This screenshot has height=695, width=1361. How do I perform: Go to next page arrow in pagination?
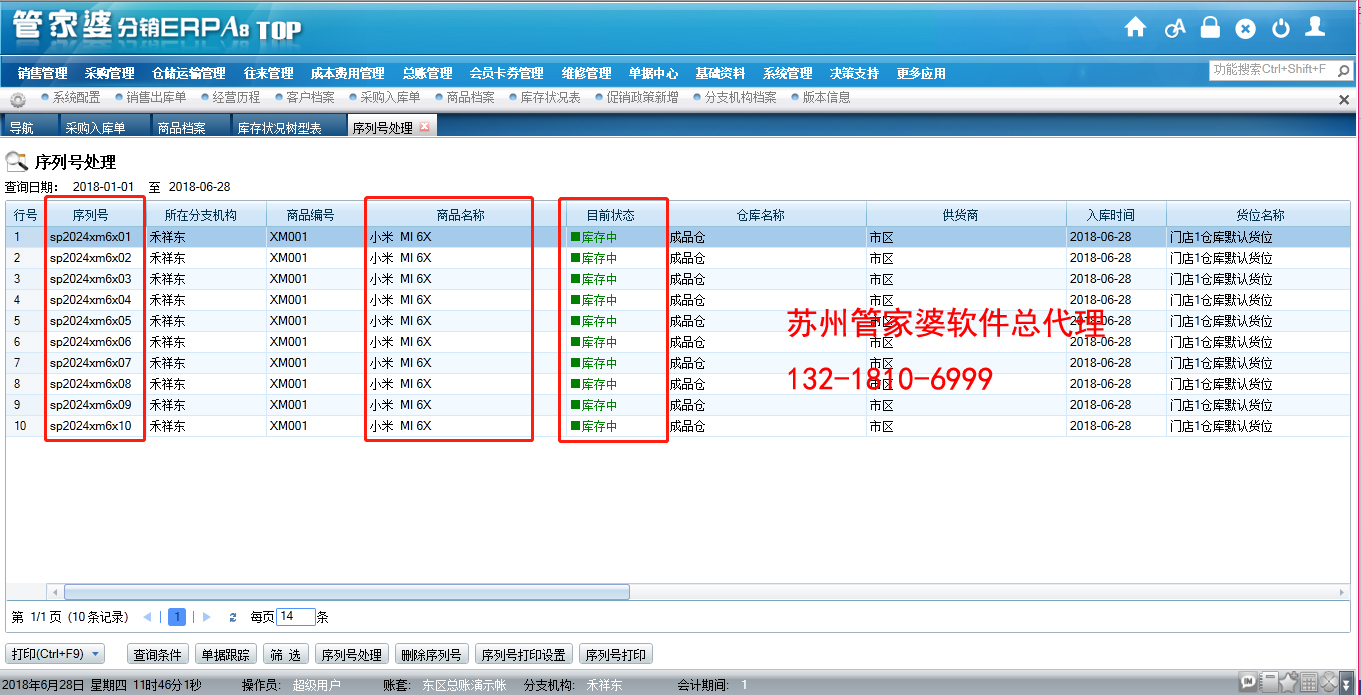pos(206,618)
